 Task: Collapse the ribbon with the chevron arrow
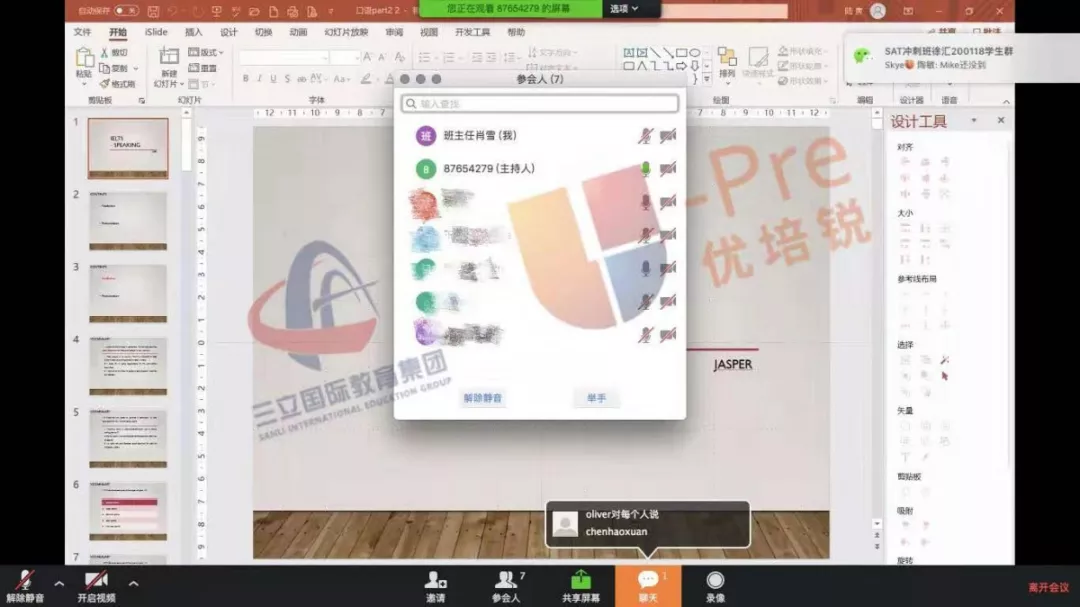click(1006, 101)
